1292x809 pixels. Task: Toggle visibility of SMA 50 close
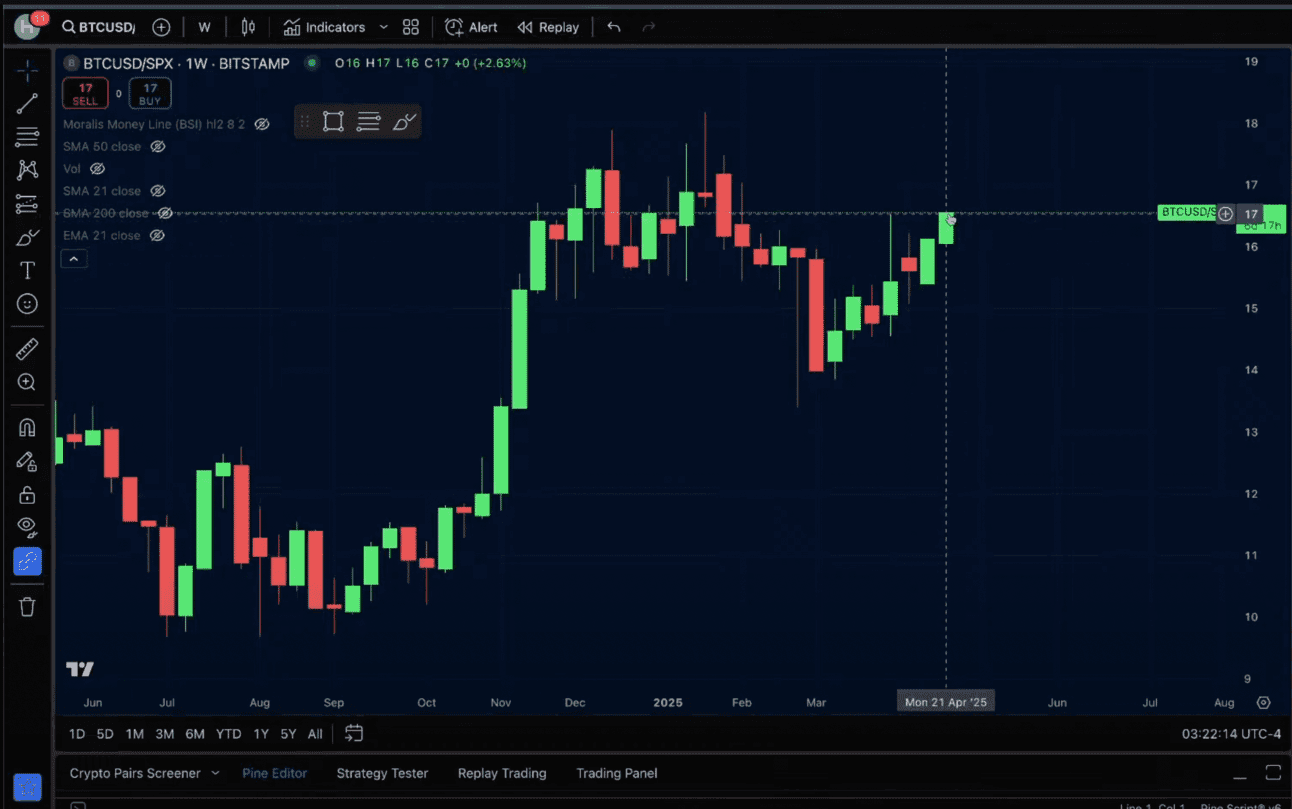click(157, 146)
